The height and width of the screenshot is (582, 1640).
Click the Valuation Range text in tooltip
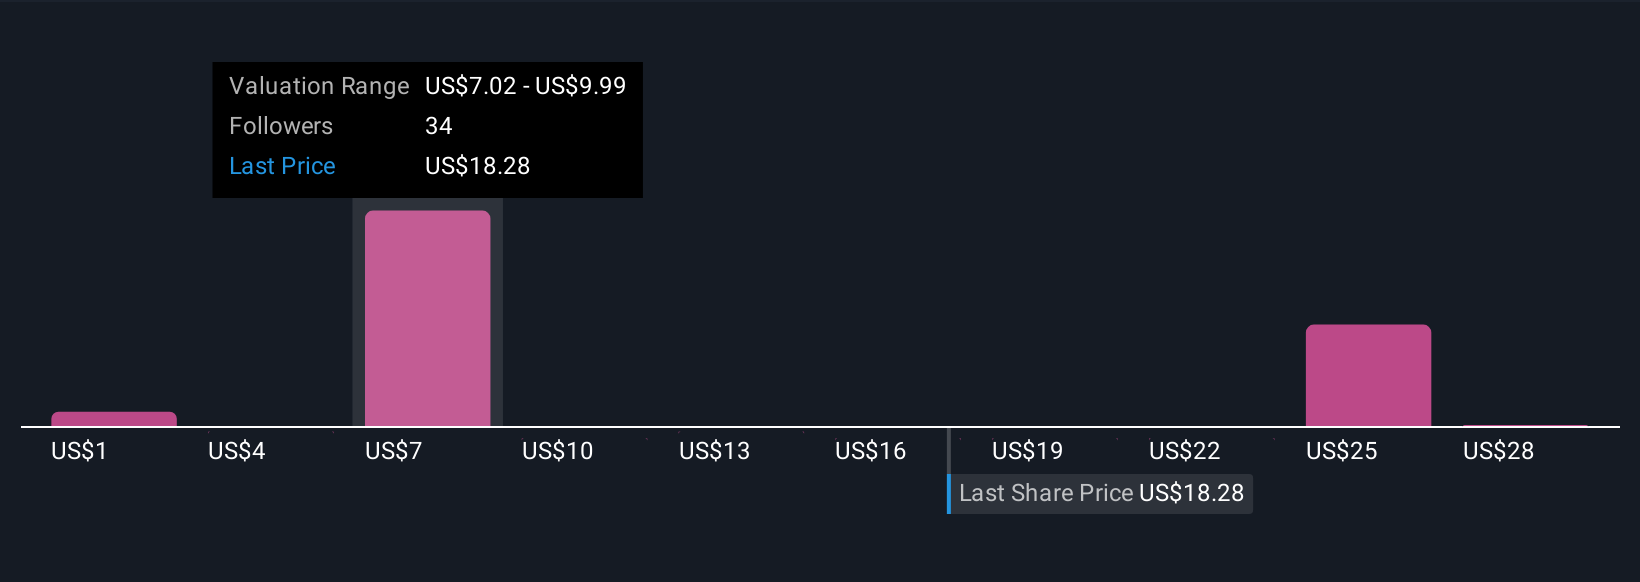pyautogui.click(x=319, y=86)
